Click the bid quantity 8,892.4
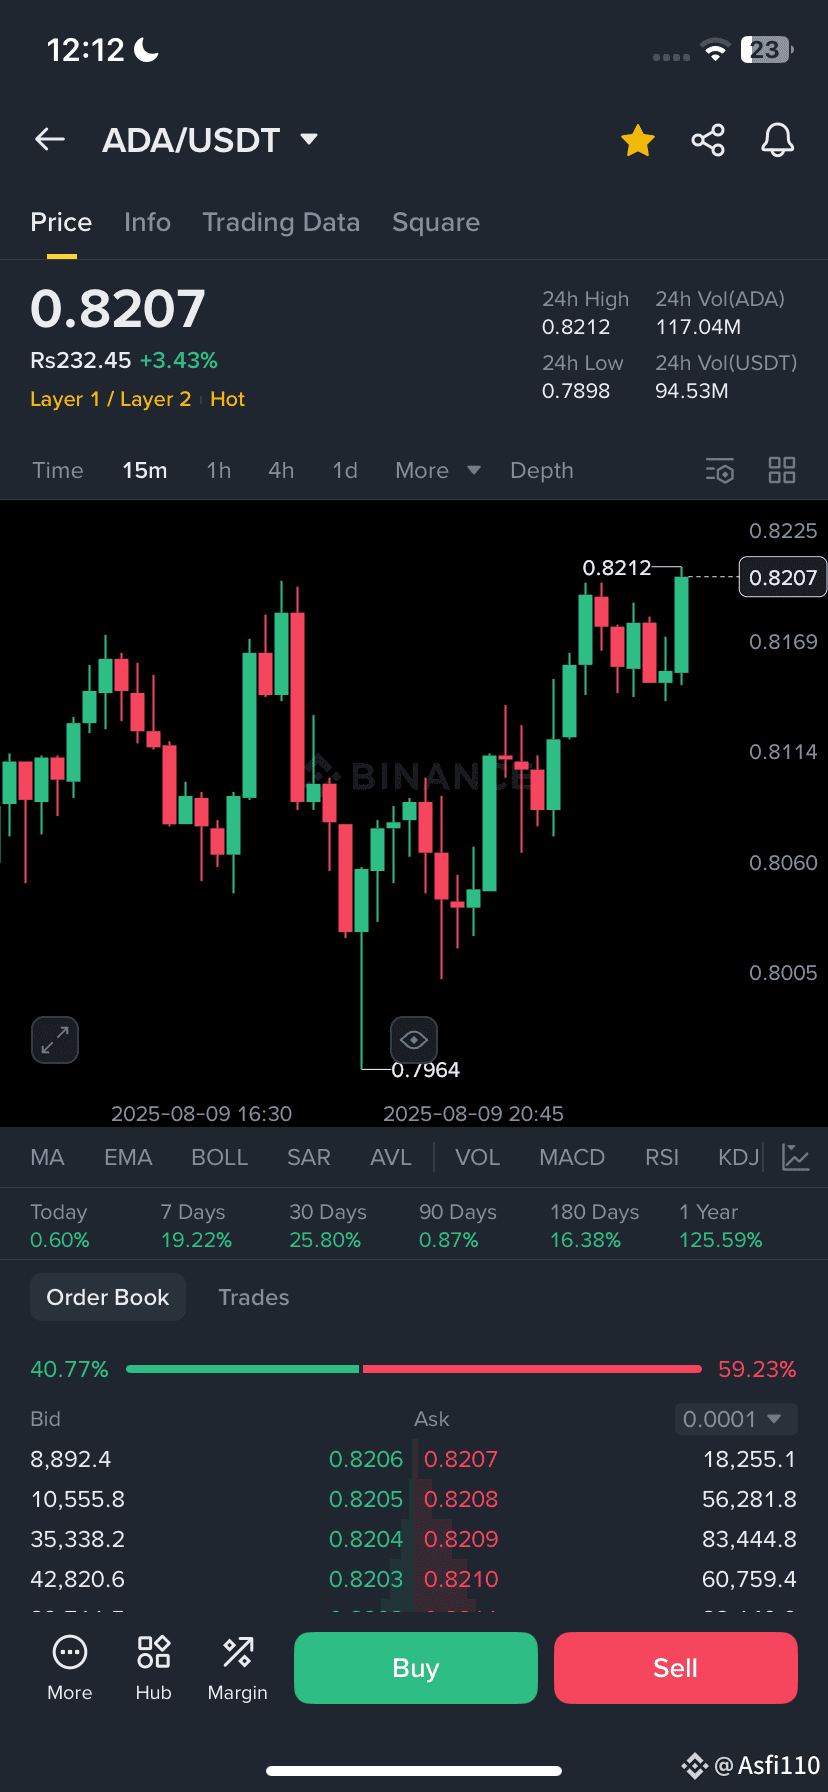 point(71,1459)
